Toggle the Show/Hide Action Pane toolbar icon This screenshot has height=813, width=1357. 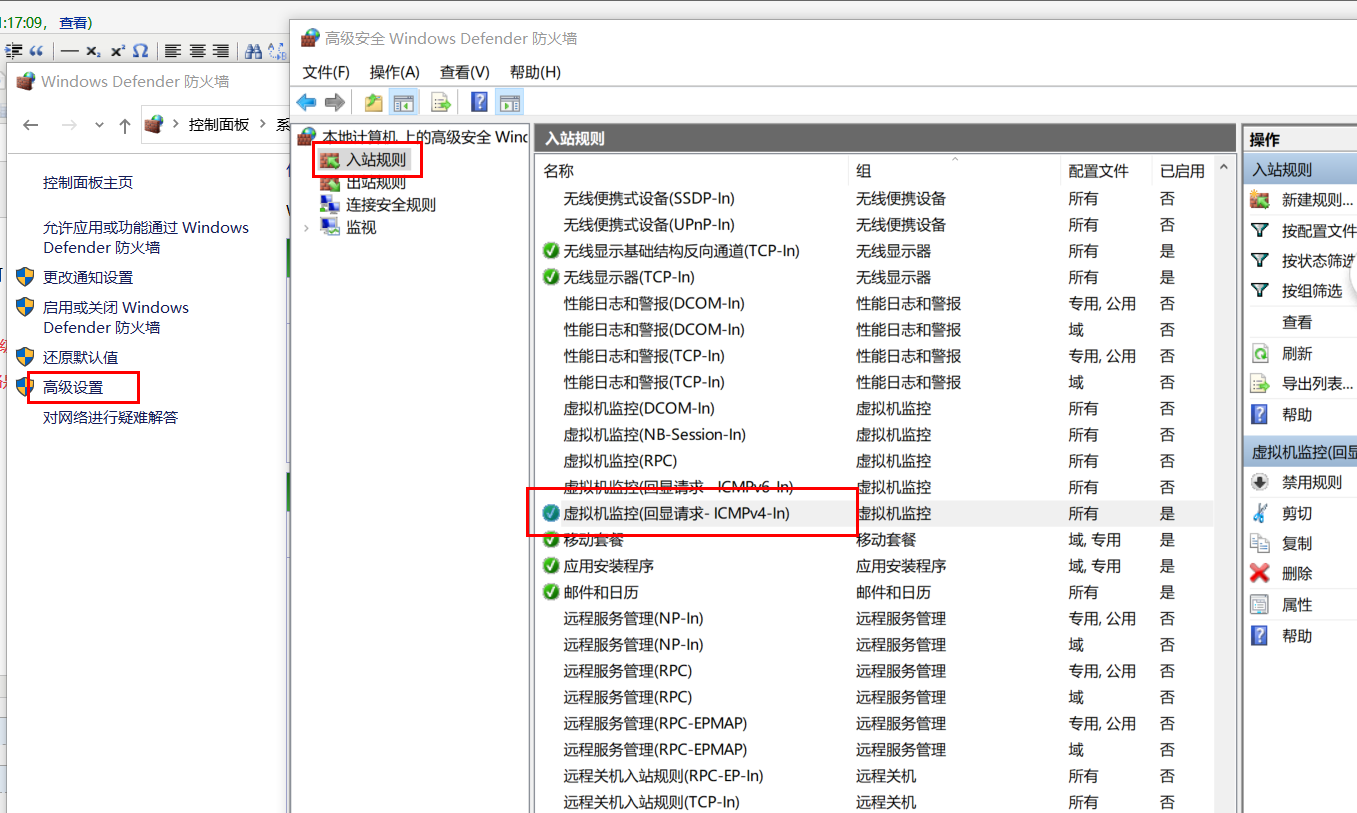pos(510,102)
